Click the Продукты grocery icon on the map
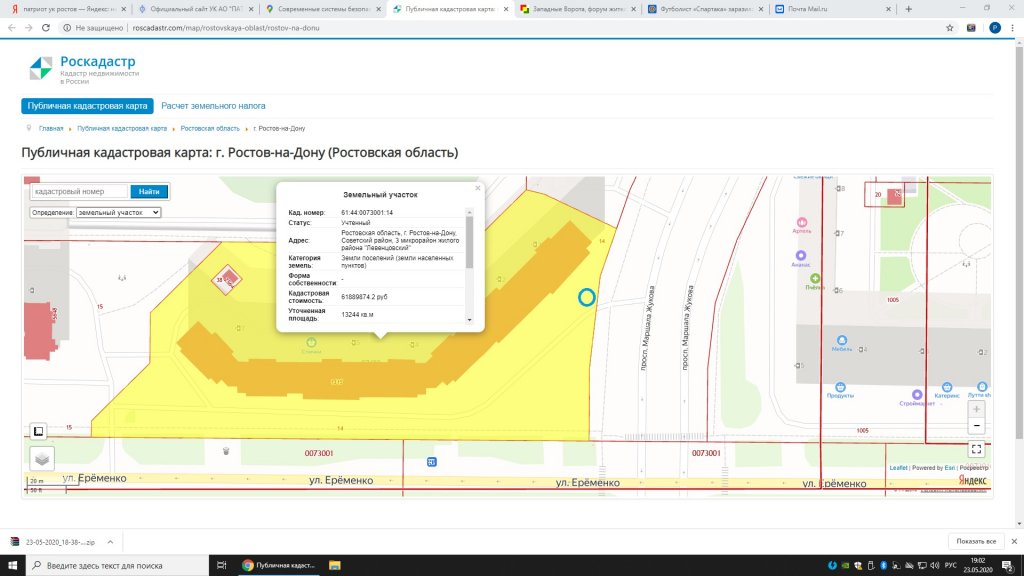This screenshot has width=1024, height=576. (840, 387)
